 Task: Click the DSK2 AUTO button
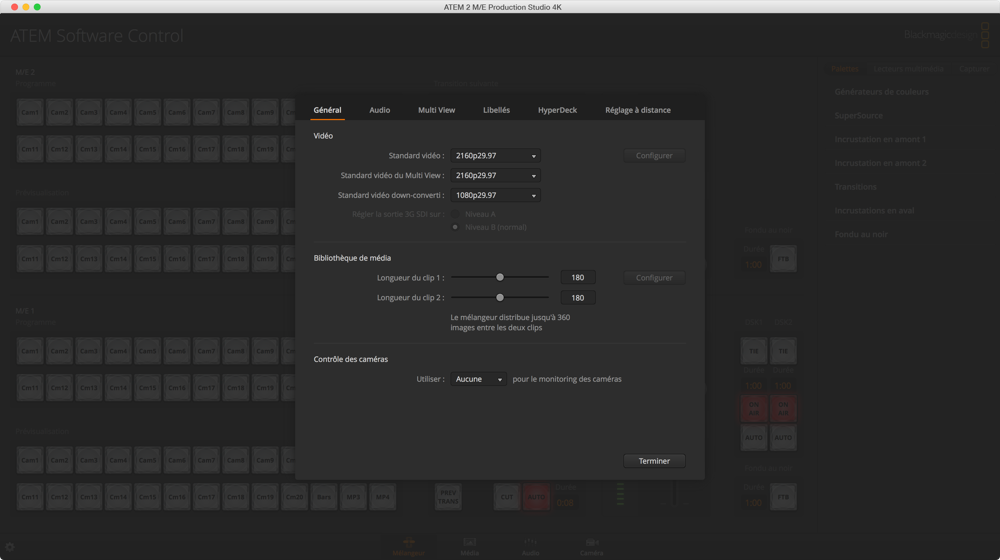pyautogui.click(x=783, y=438)
